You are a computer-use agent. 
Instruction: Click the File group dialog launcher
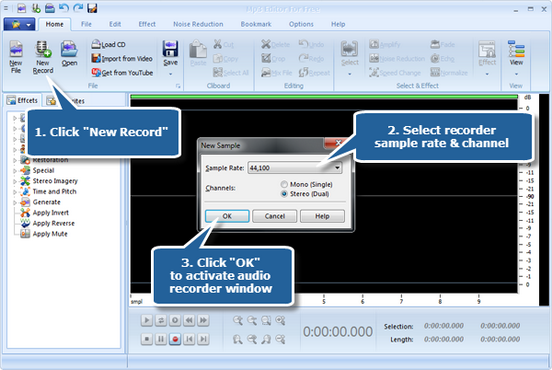pyautogui.click(x=178, y=86)
